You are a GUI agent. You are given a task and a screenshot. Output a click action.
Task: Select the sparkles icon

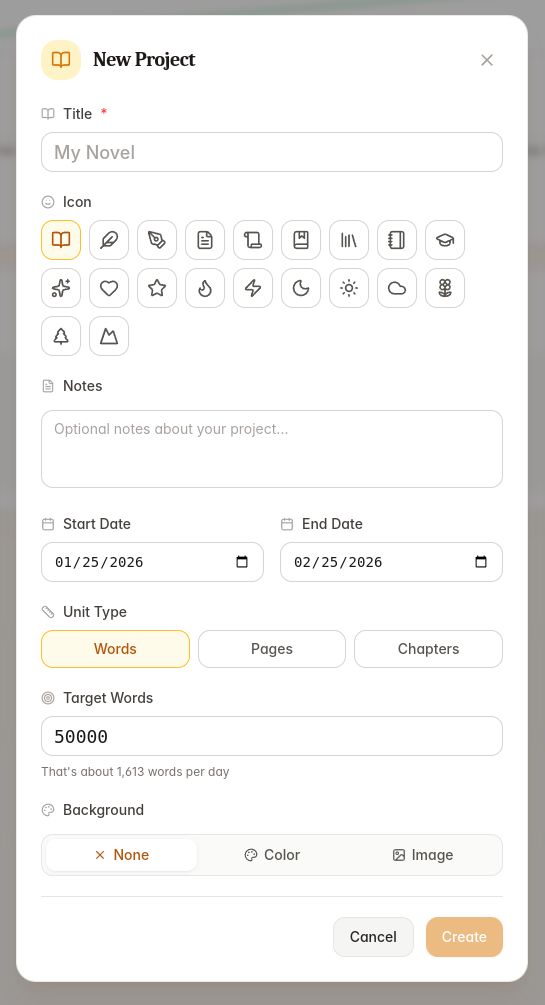(x=61, y=288)
